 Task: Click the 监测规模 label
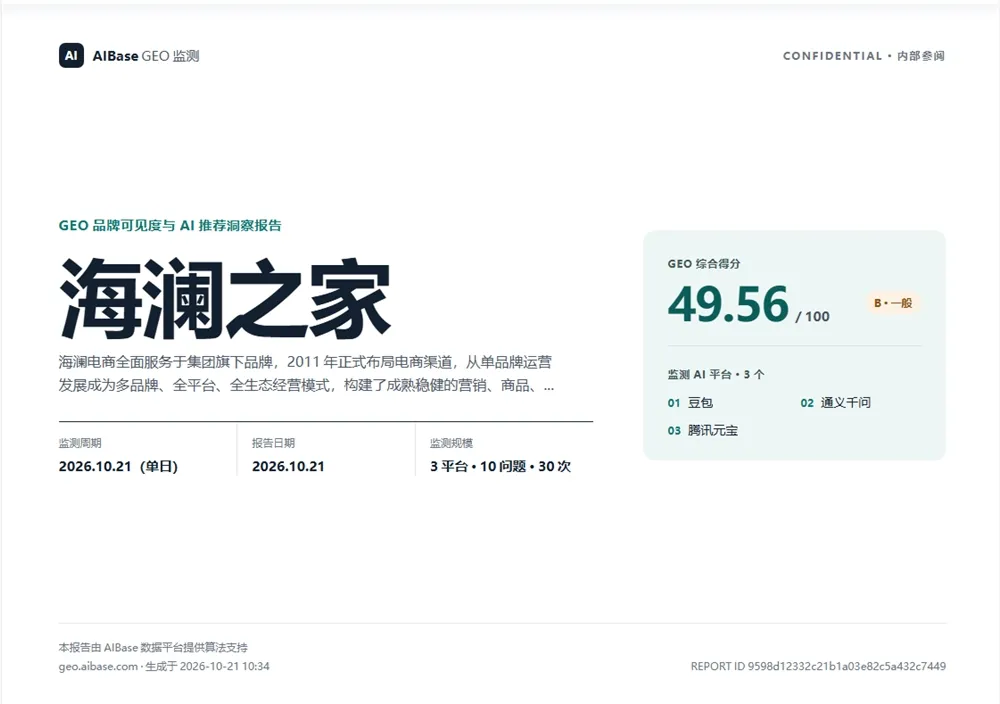click(452, 443)
